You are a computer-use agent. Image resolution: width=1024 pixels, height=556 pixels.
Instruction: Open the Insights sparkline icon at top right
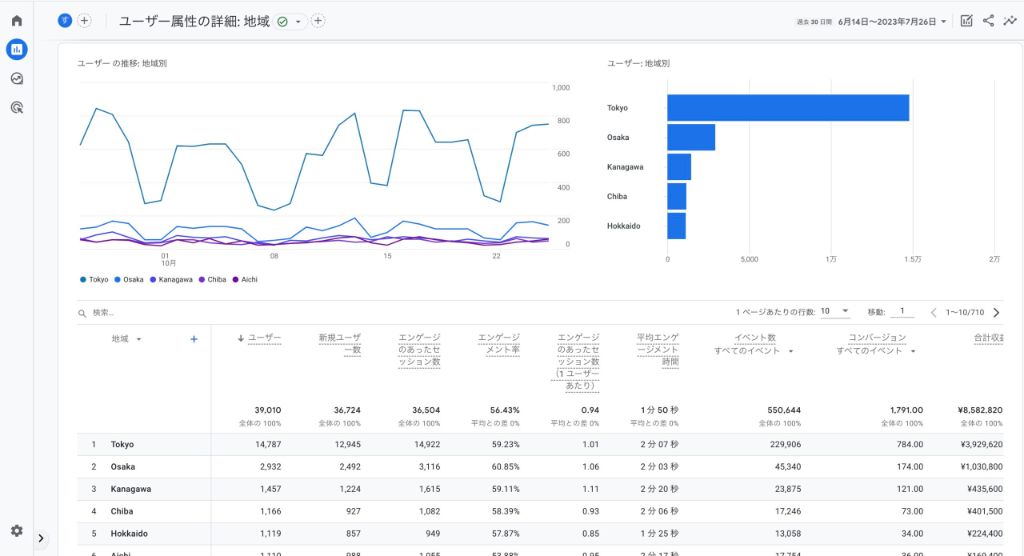[x=1010, y=20]
